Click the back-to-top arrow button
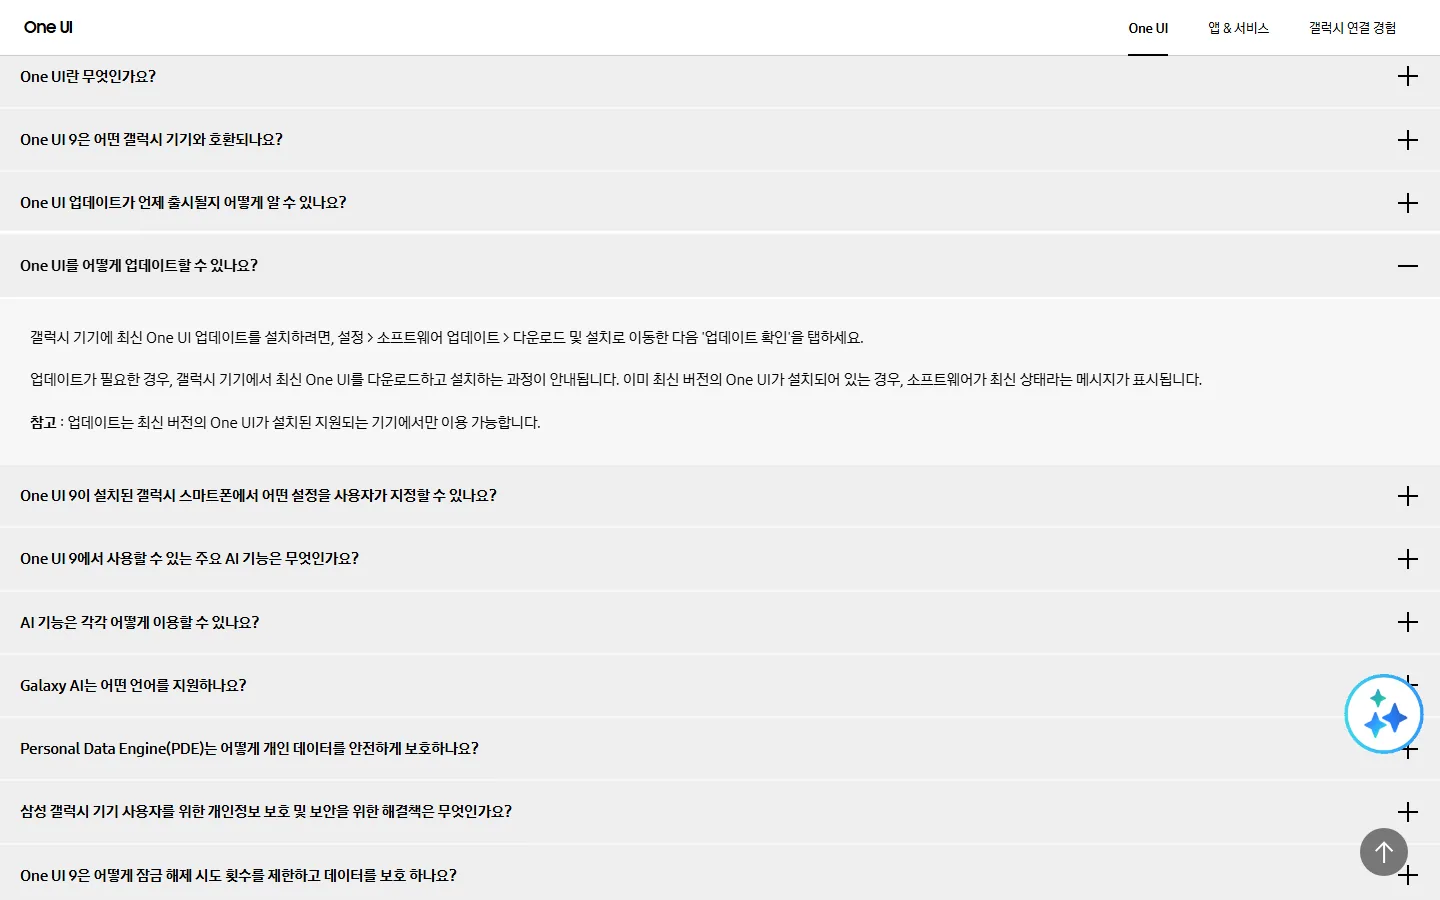This screenshot has height=900, width=1440. click(x=1384, y=852)
